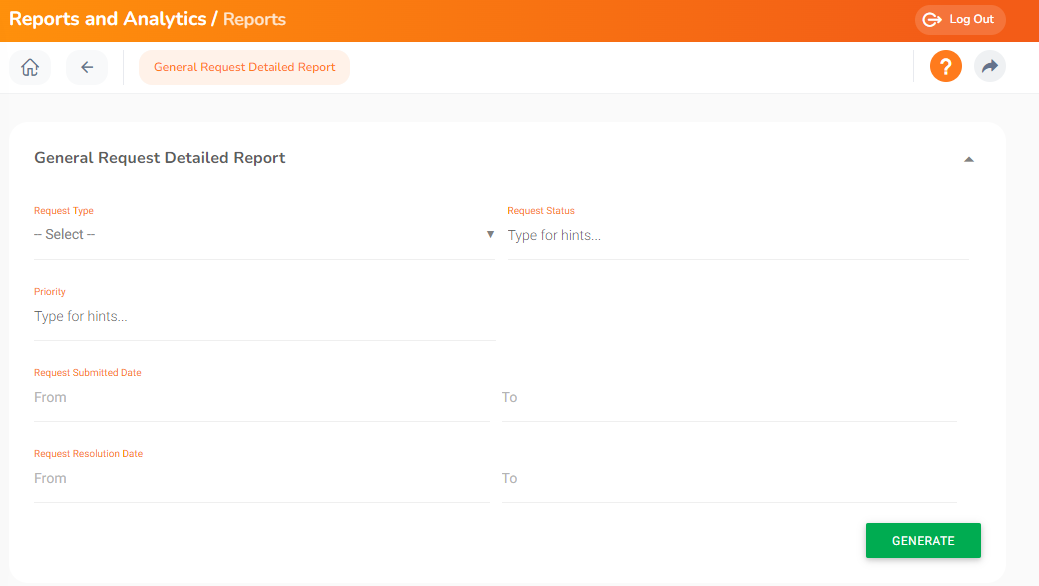
Task: Click the Request Resolution Date From field
Action: [260, 479]
